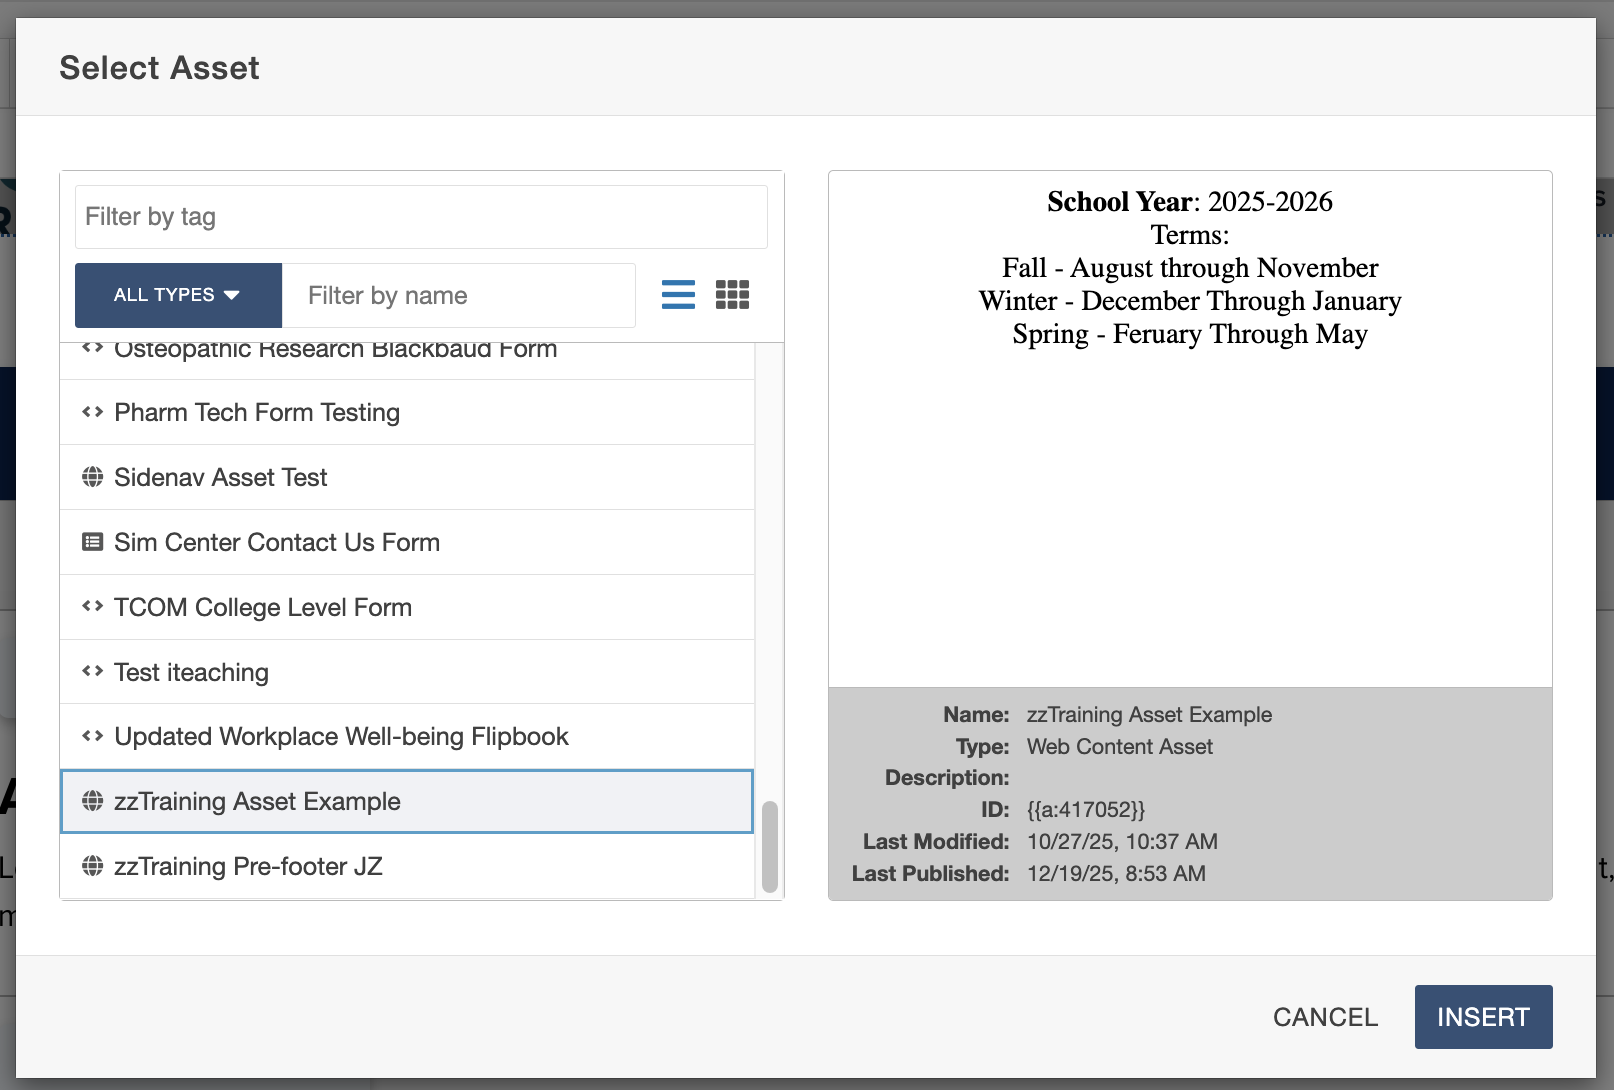This screenshot has height=1090, width=1614.
Task: Switch to grid view icon
Action: click(732, 295)
